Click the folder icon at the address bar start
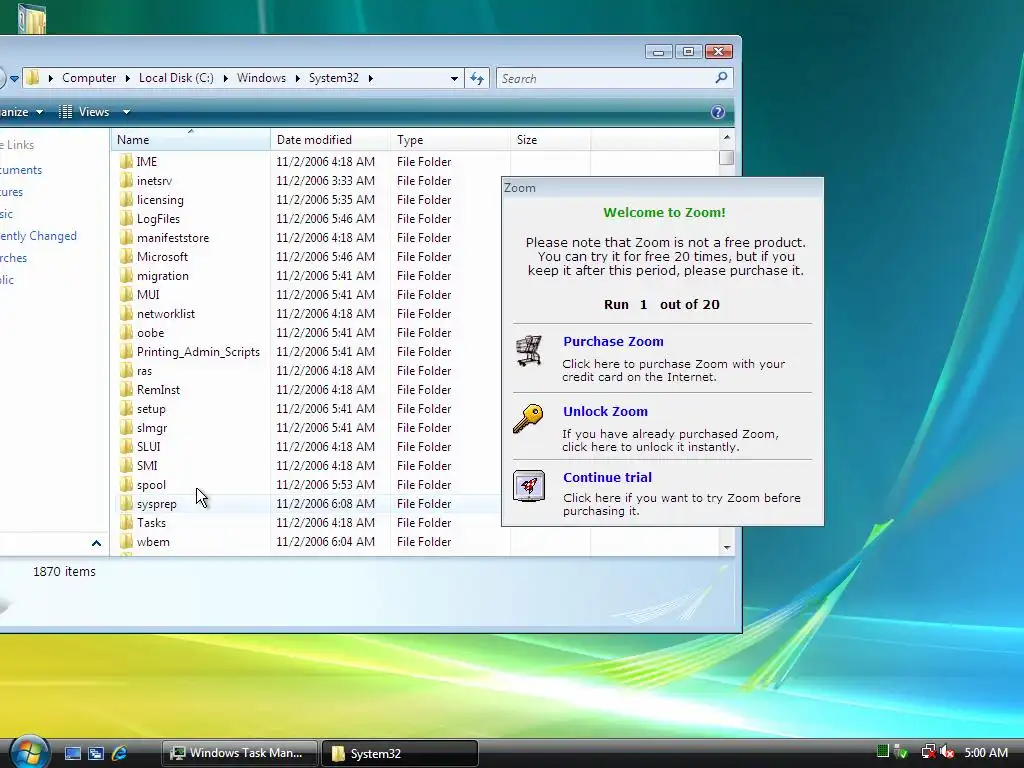The image size is (1024, 768). [33, 78]
